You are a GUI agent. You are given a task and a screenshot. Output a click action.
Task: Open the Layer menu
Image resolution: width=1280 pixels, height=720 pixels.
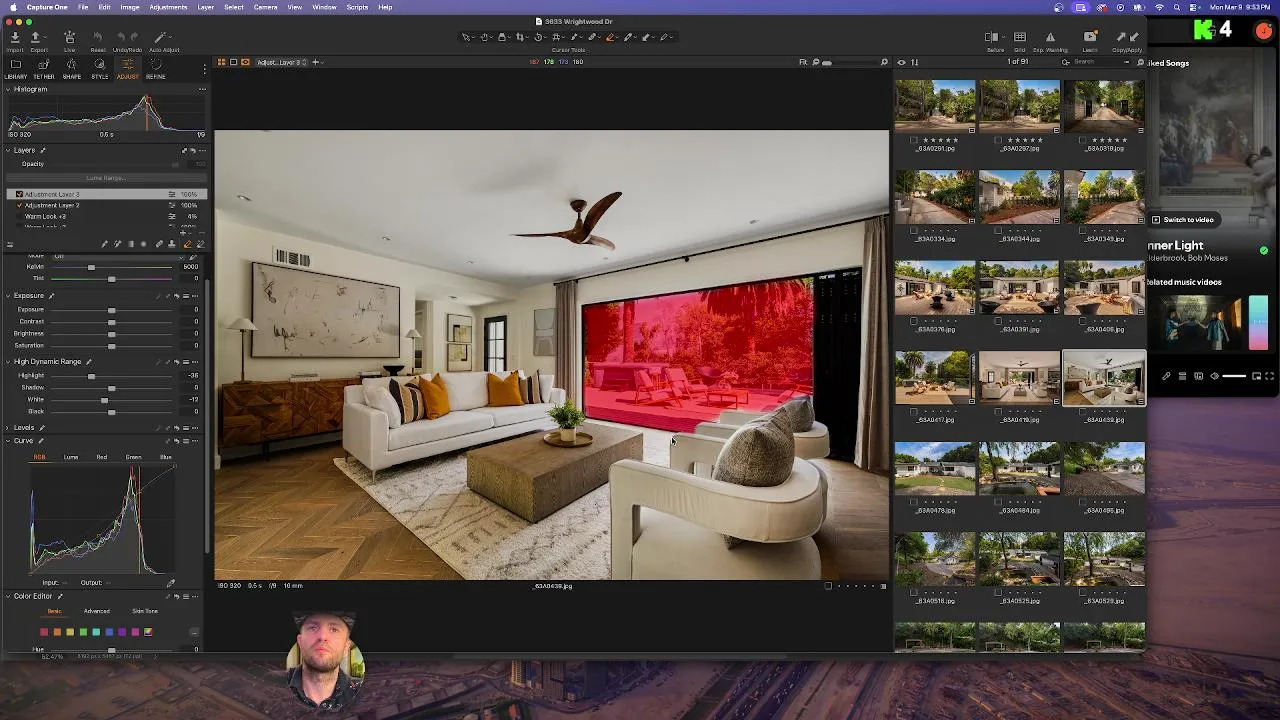205,7
